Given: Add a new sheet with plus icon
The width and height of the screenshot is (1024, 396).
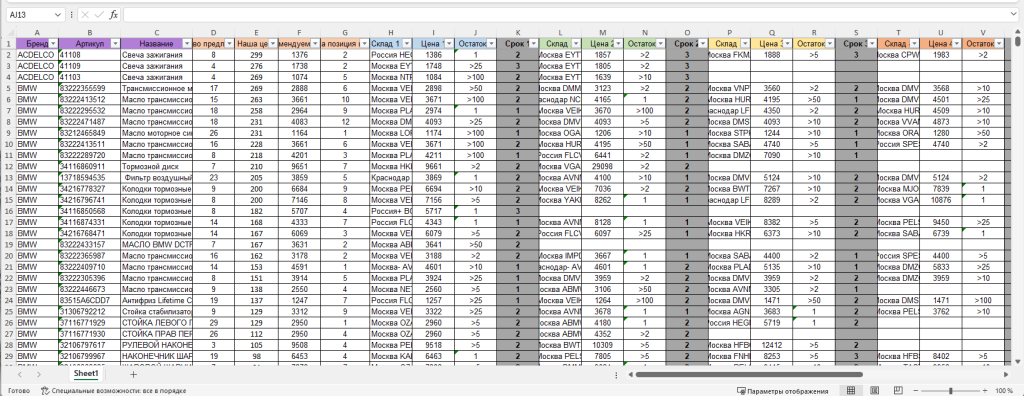Looking at the screenshot, I should [x=133, y=374].
